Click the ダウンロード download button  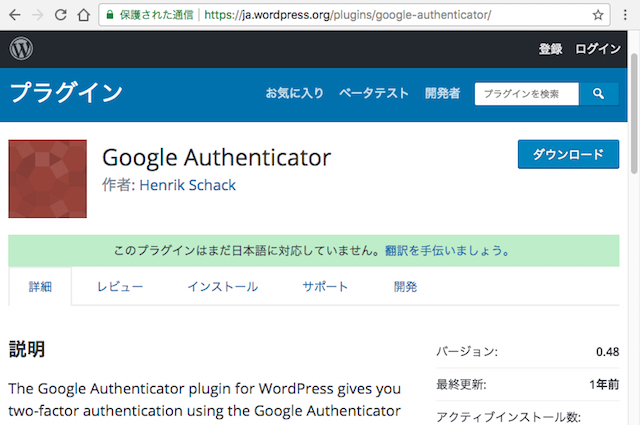point(568,154)
